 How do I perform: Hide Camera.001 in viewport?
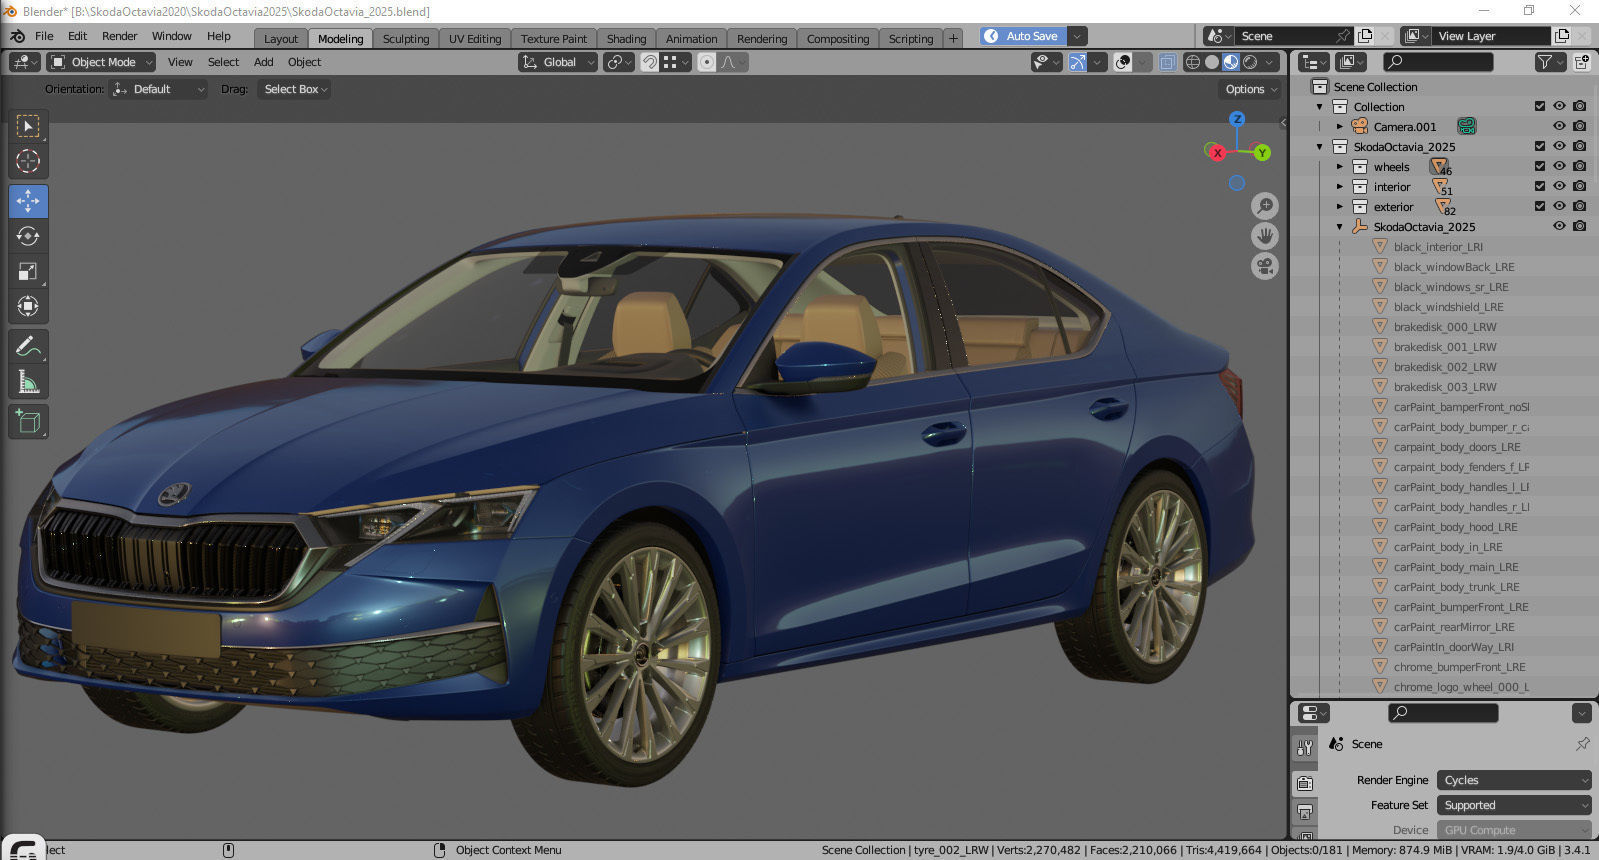click(1559, 126)
